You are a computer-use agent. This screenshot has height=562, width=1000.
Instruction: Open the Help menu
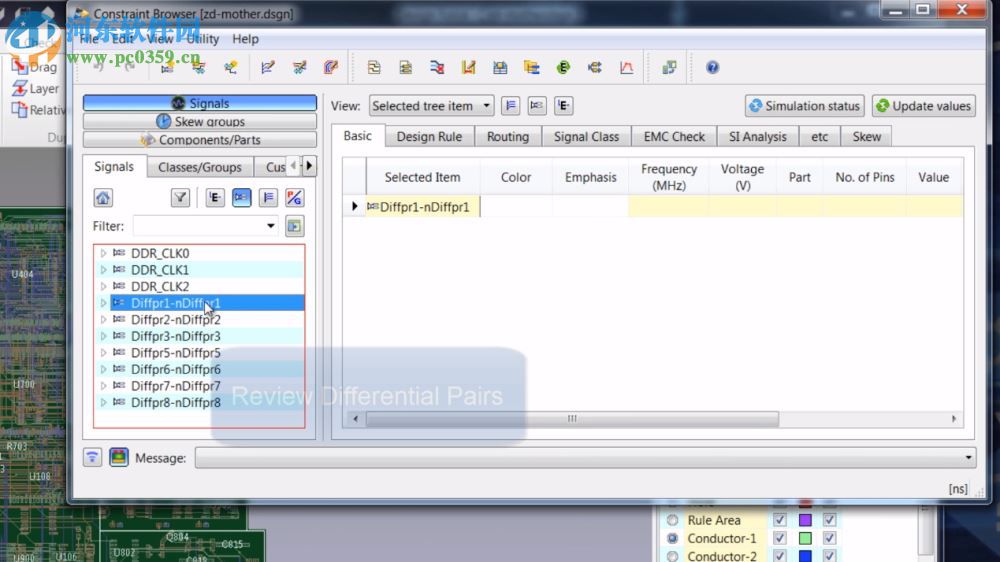245,39
